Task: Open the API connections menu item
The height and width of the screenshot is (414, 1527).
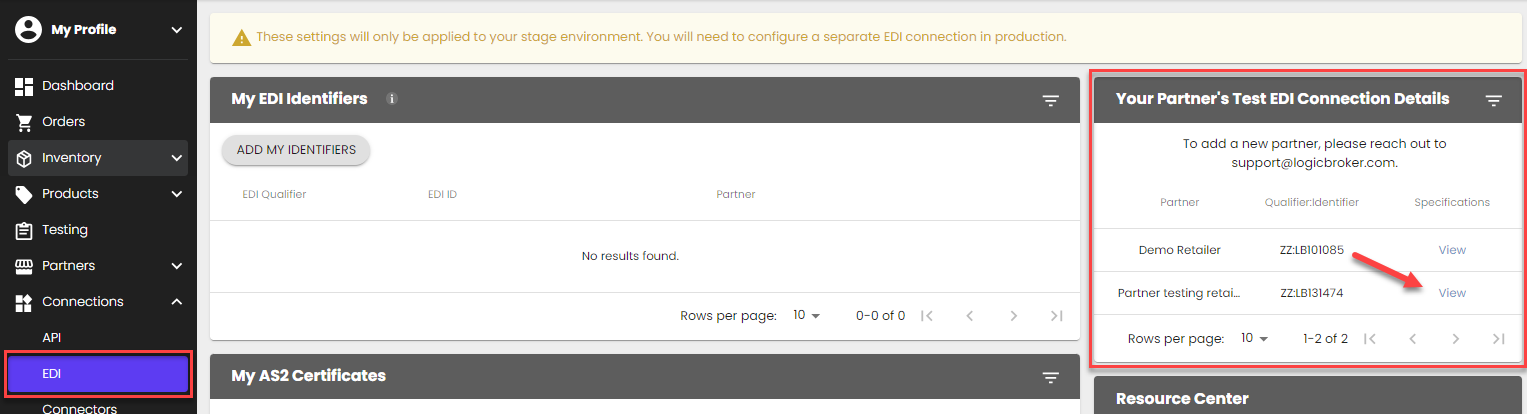Action: tap(52, 338)
